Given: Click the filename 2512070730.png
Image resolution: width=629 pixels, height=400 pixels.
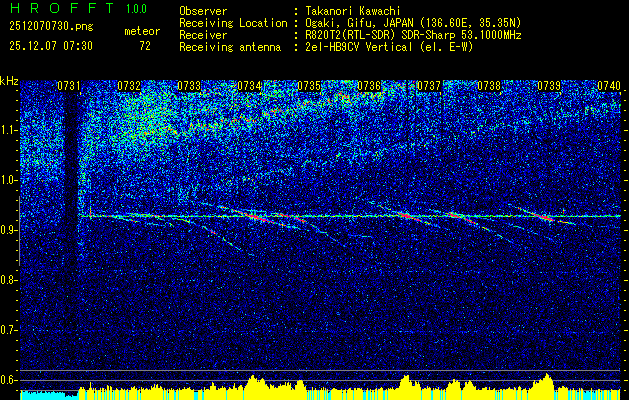Looking at the screenshot, I should pos(51,26).
